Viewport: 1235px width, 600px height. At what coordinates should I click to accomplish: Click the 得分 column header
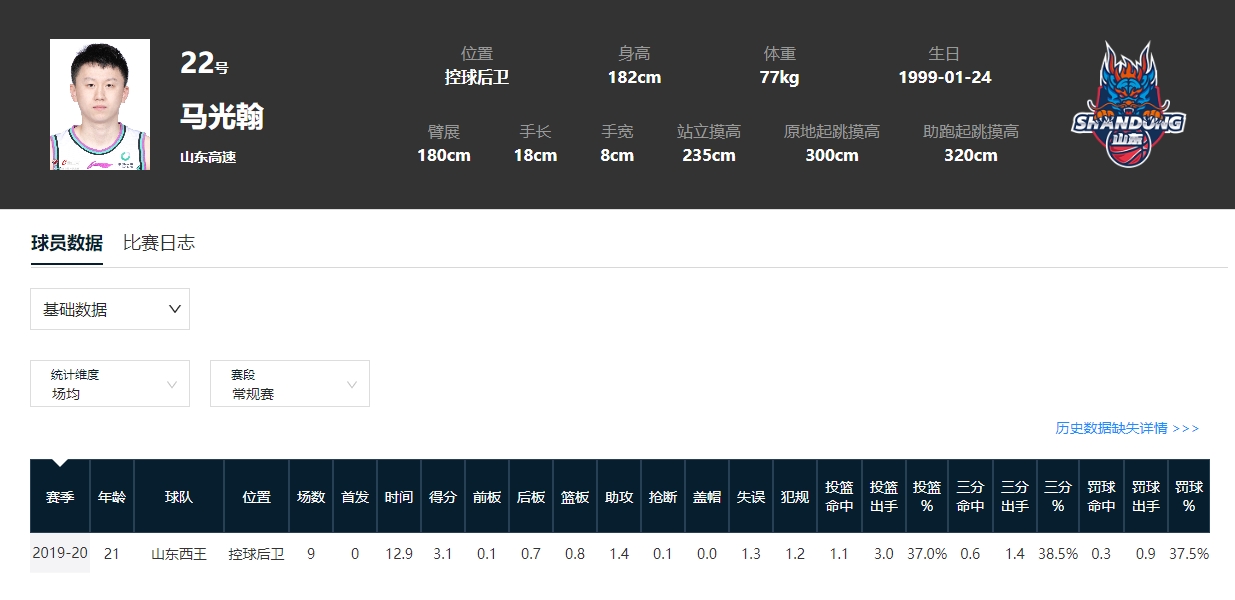click(x=443, y=496)
